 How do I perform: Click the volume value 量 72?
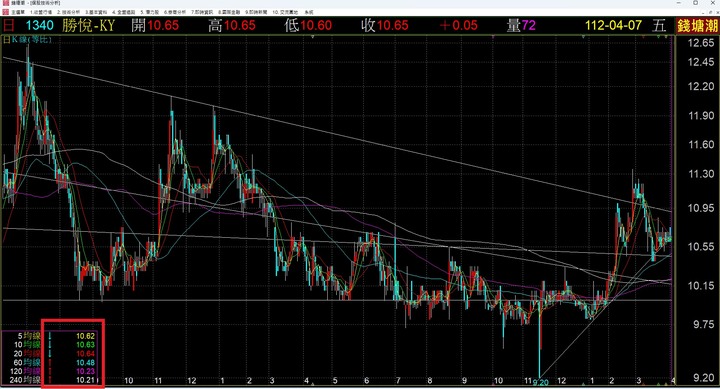point(521,25)
